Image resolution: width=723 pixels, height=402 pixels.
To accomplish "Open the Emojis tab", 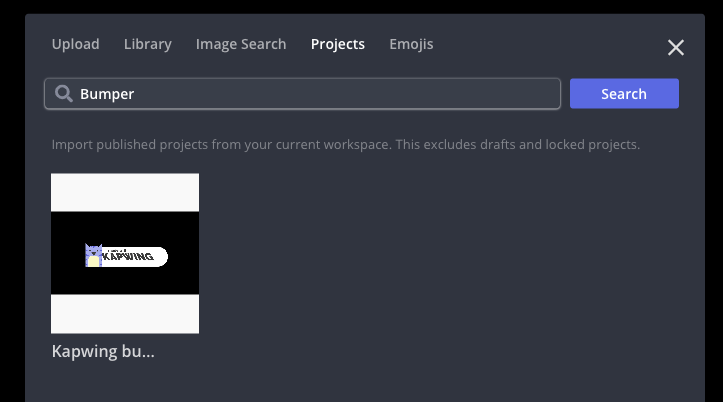I will point(411,44).
